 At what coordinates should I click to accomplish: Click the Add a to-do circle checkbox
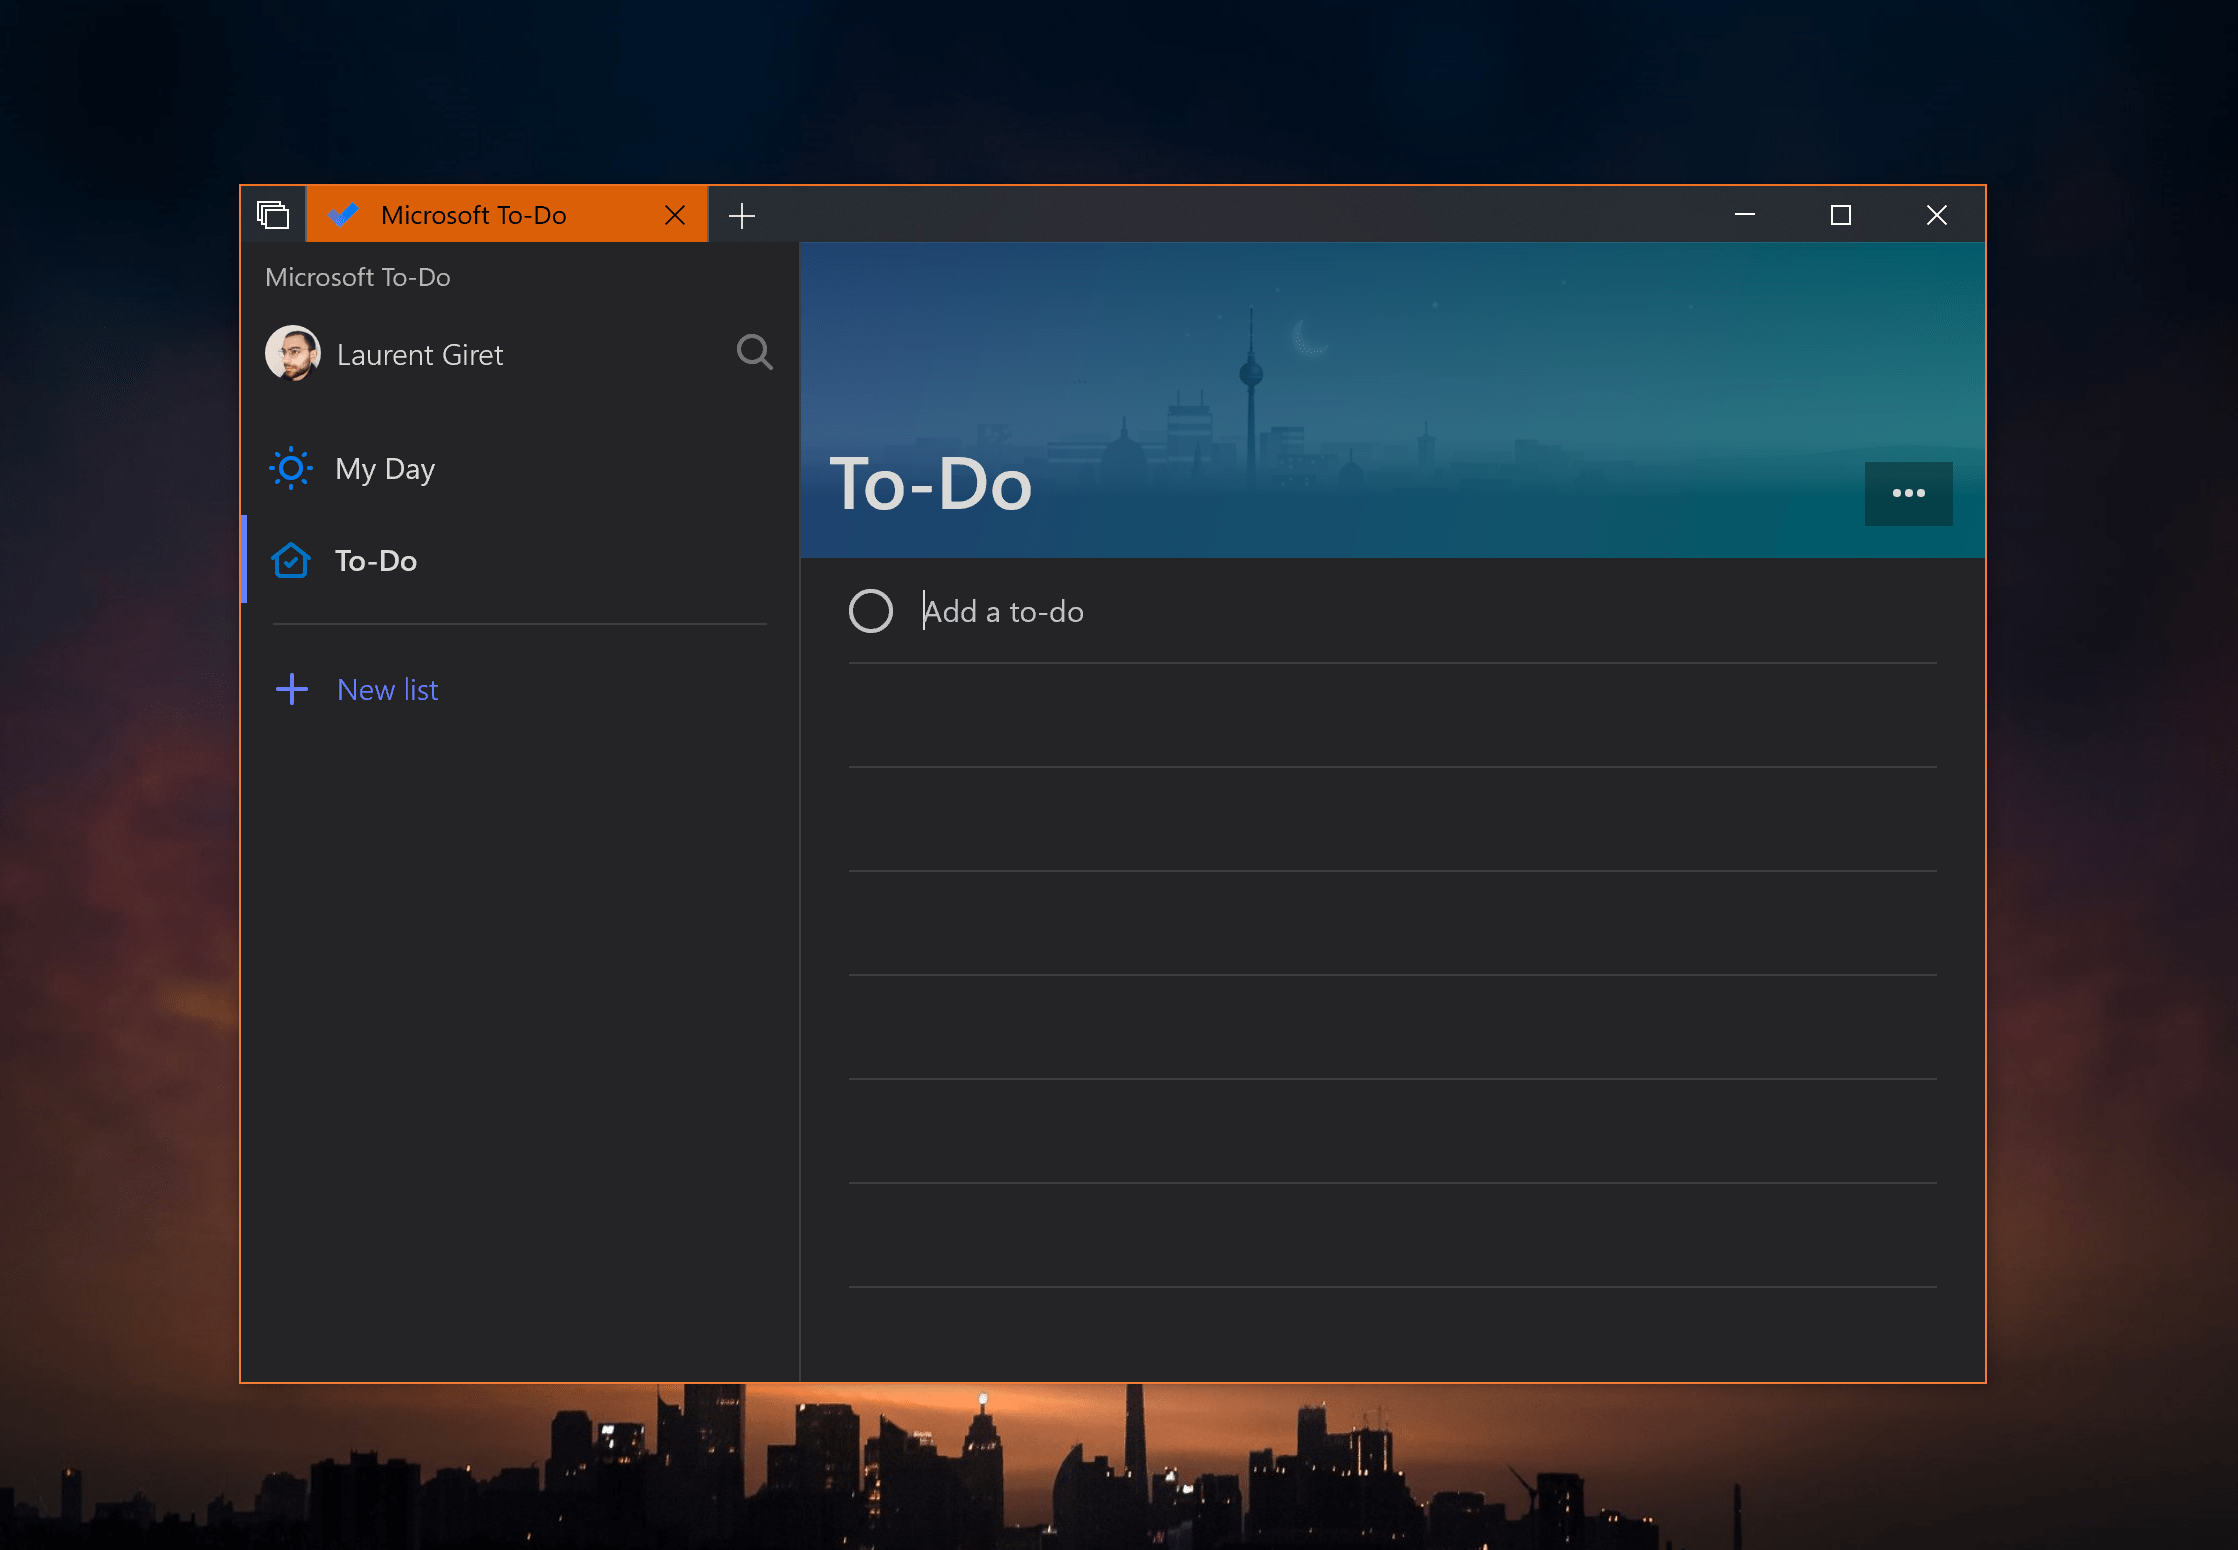pos(871,611)
